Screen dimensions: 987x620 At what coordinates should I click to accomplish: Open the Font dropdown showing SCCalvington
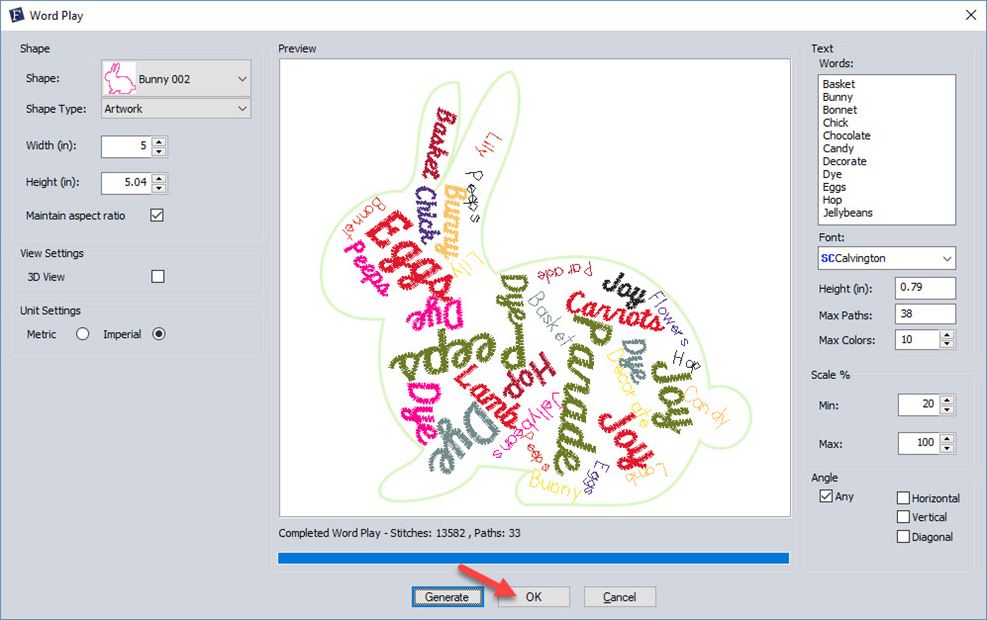(946, 258)
